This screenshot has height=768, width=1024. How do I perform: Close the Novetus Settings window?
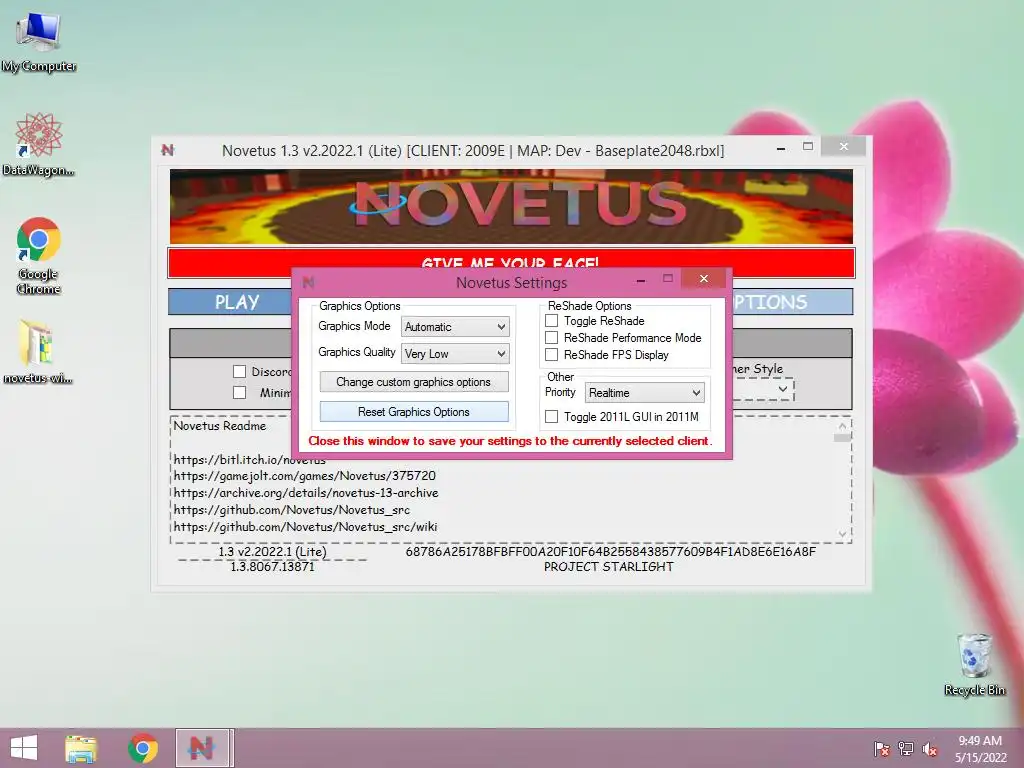703,278
